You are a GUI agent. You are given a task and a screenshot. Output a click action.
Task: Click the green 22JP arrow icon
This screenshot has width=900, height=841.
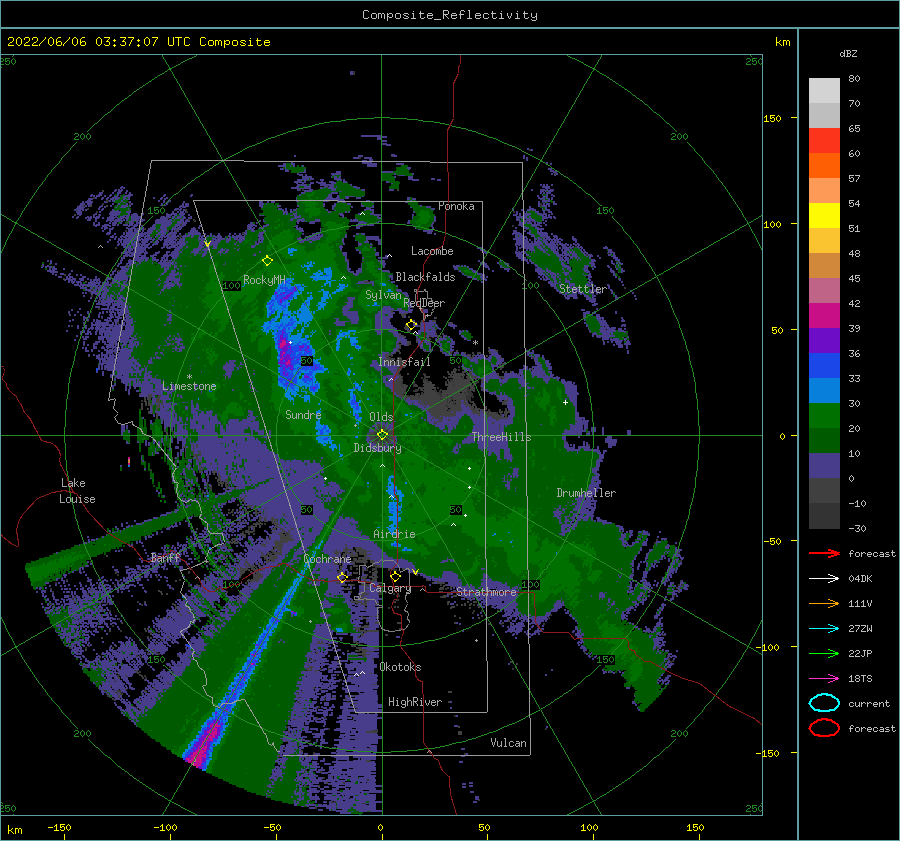pyautogui.click(x=824, y=653)
